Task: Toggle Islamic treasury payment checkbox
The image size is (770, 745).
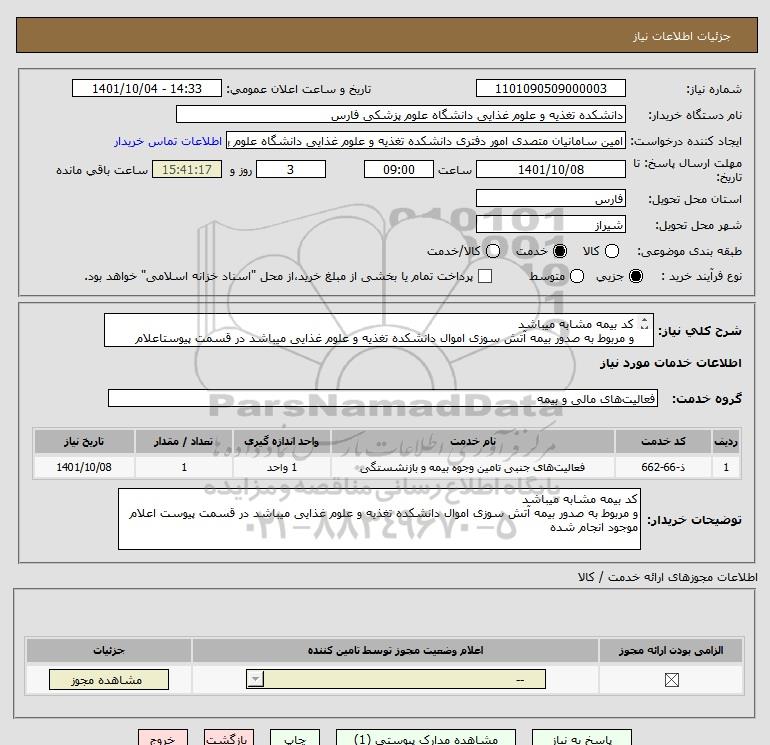Action: point(485,276)
